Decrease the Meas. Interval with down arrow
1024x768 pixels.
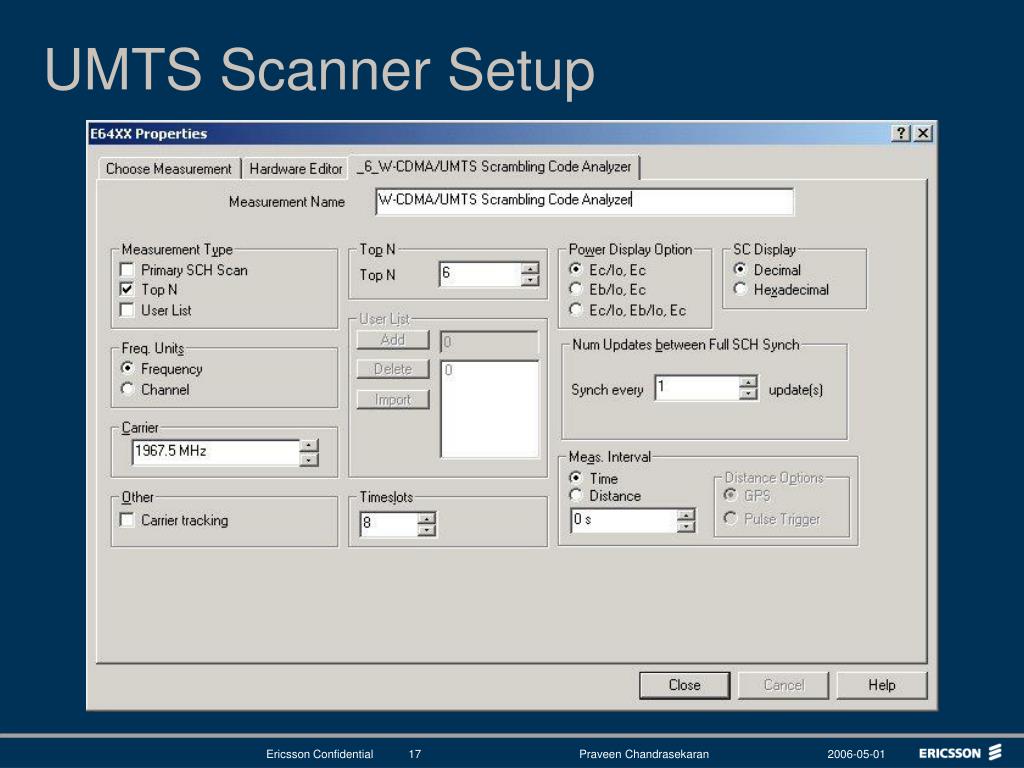(686, 527)
